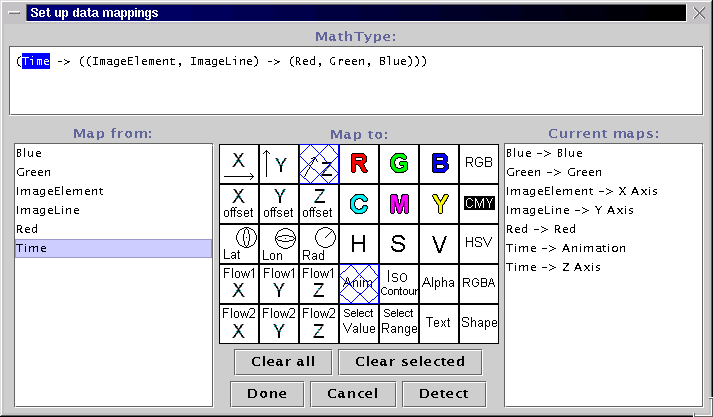
Task: Select Green in Map from list
Action: point(113,172)
